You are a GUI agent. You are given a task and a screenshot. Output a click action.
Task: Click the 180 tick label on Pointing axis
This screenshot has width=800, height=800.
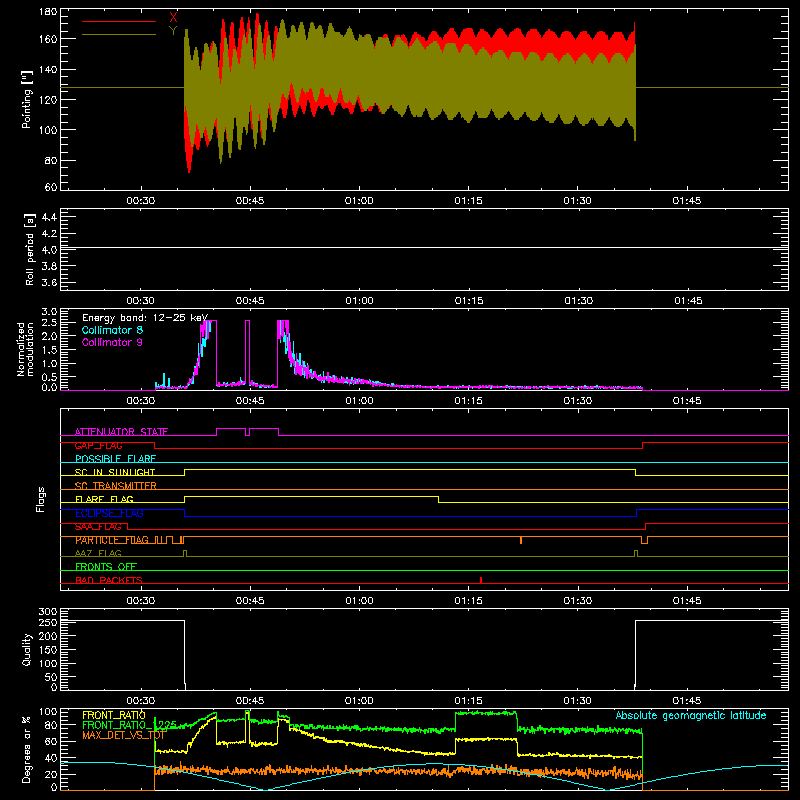(x=48, y=12)
